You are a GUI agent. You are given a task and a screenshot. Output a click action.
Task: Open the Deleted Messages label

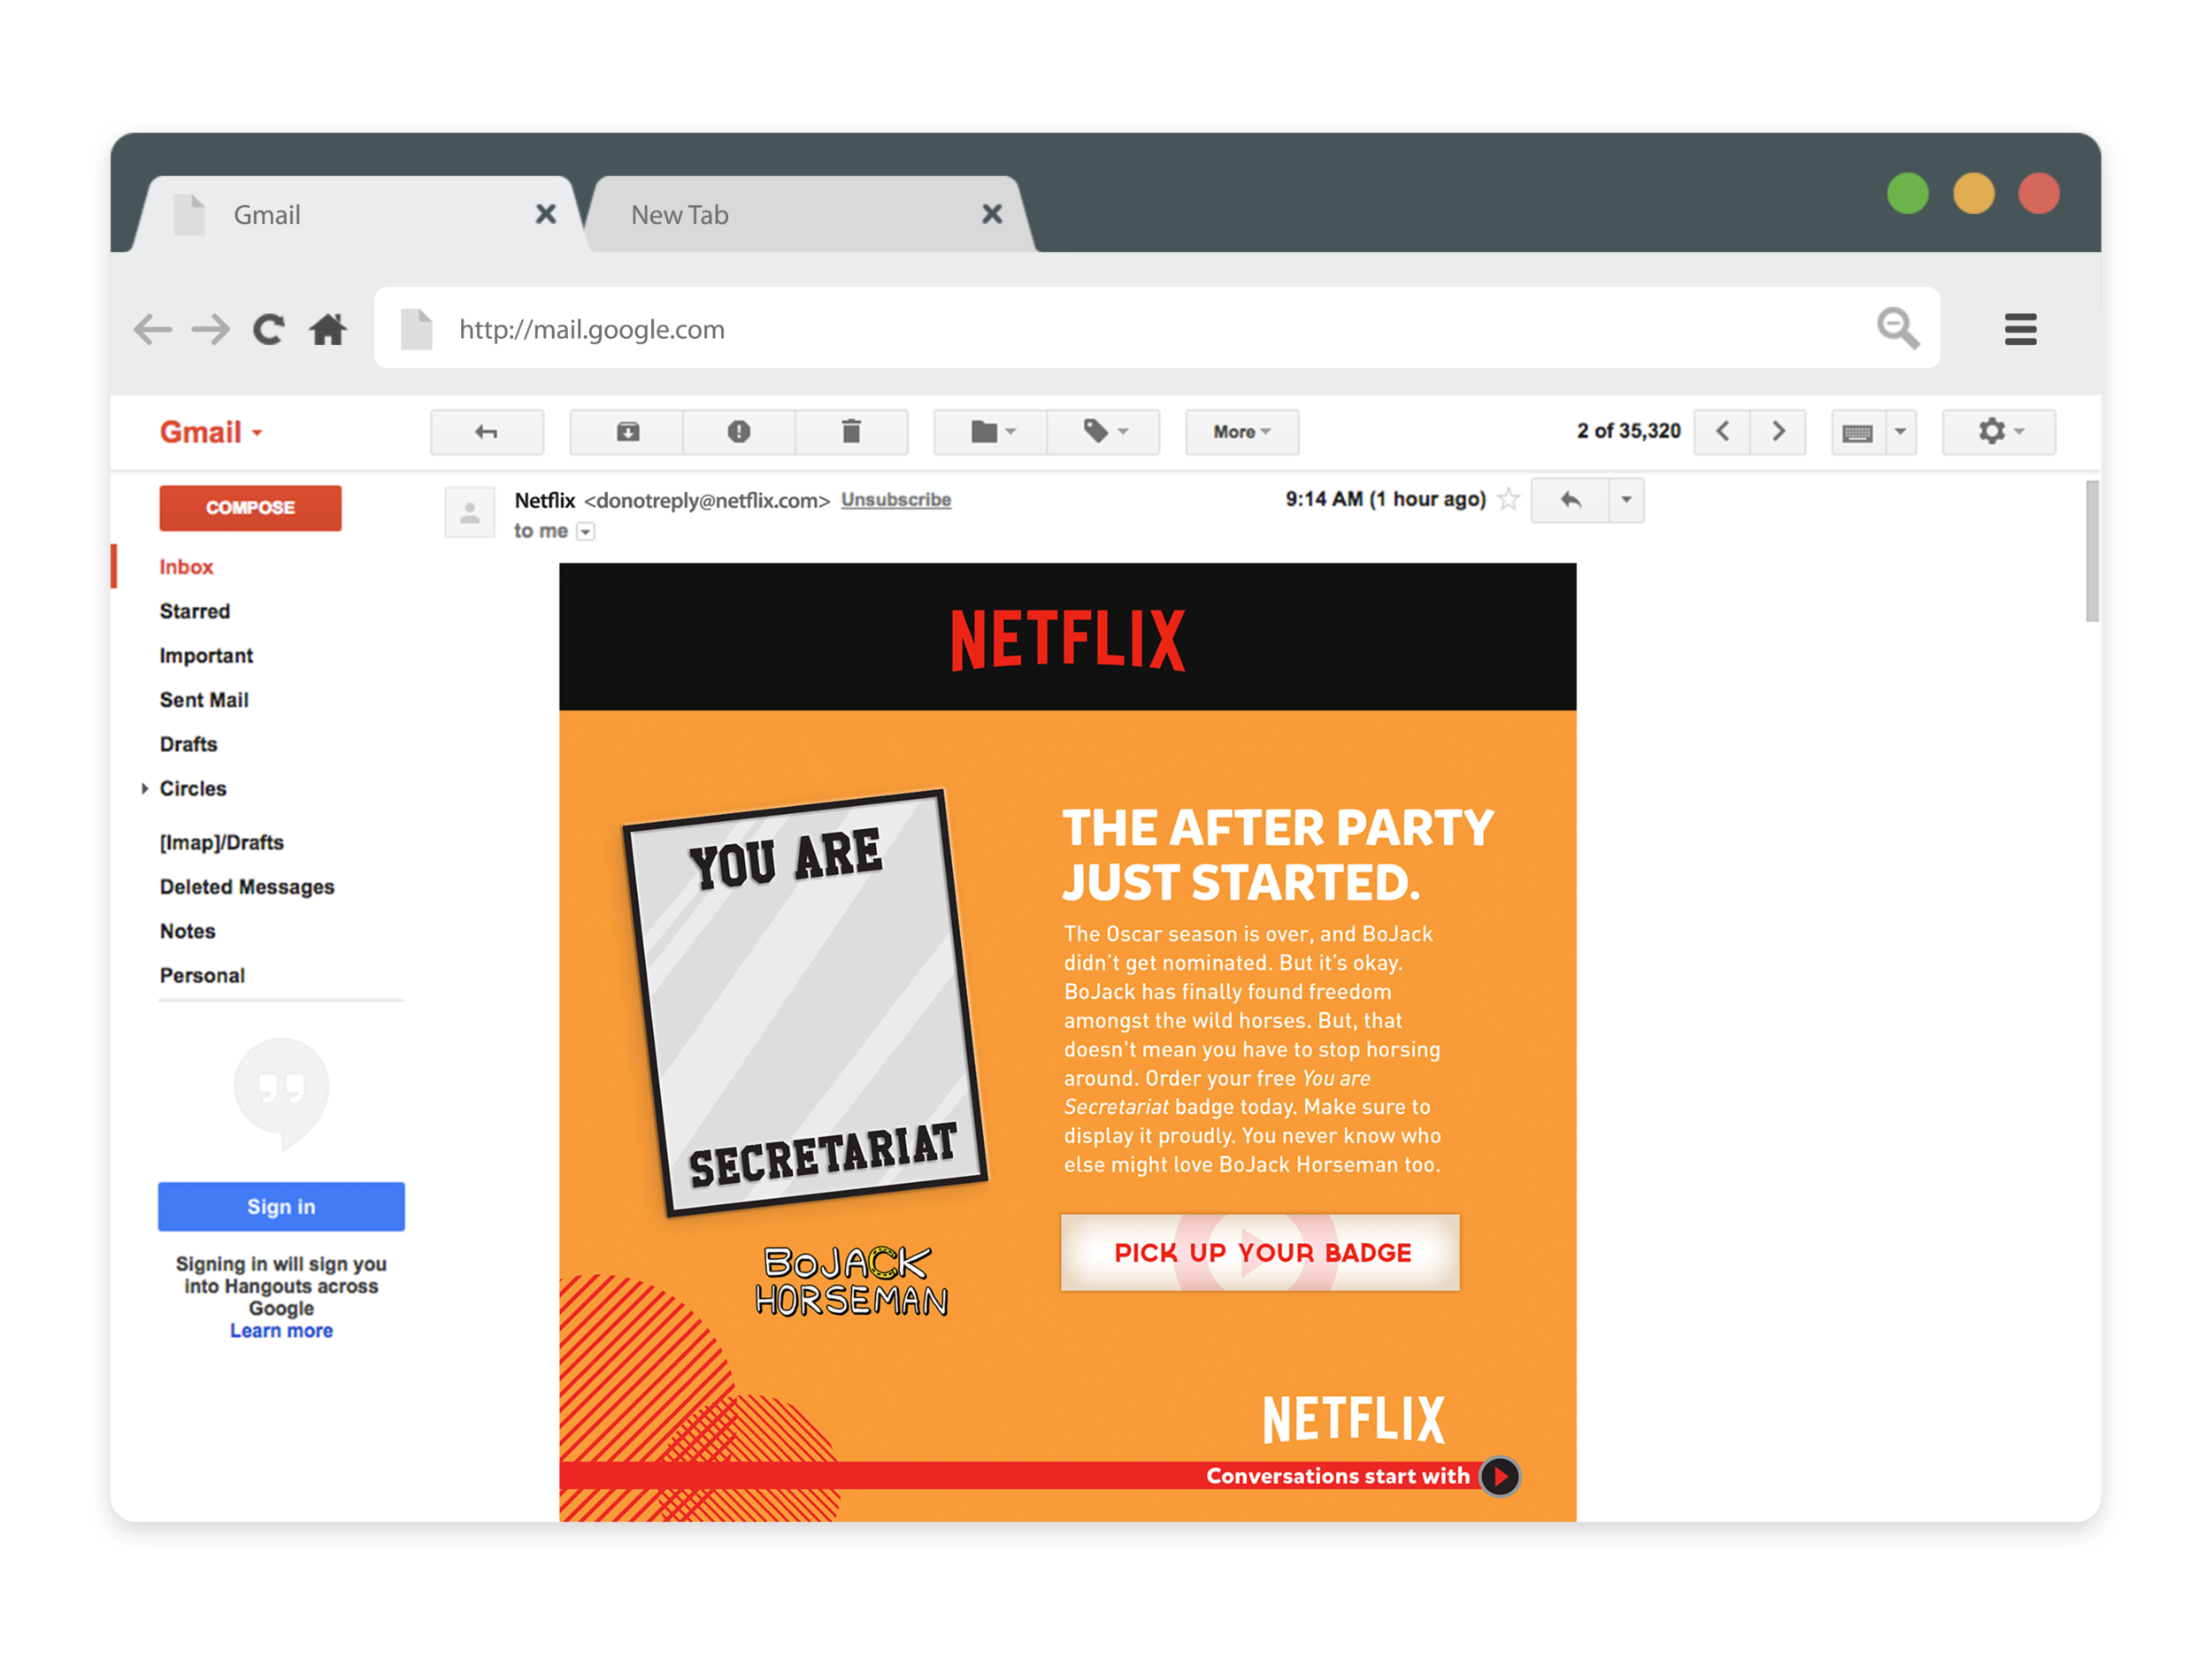(247, 887)
